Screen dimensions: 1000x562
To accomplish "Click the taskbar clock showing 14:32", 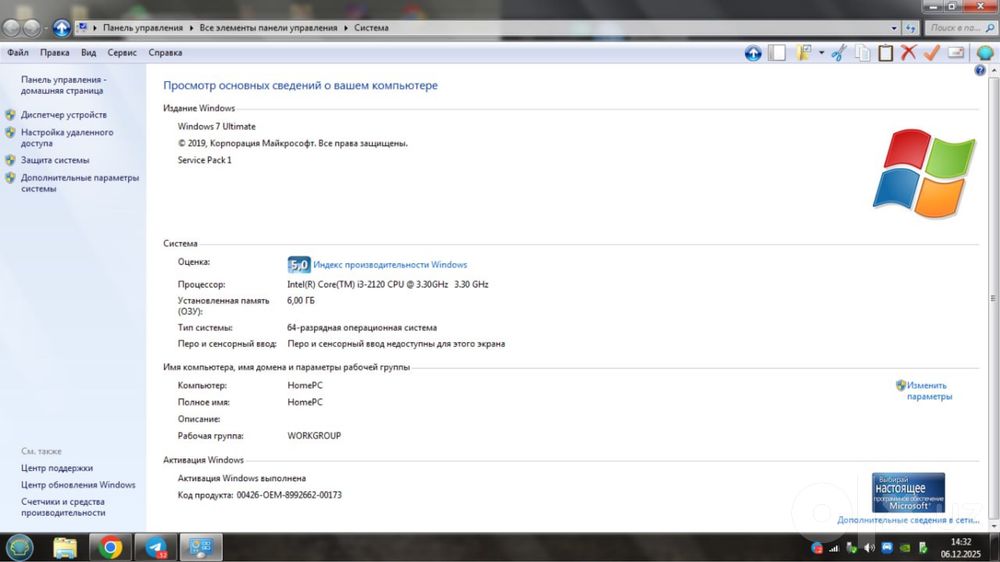I will [960, 548].
